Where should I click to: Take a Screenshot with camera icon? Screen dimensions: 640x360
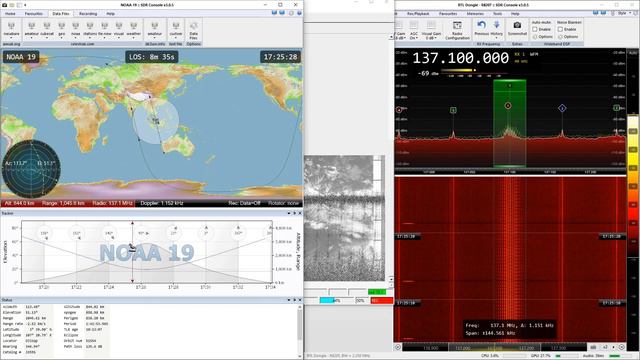coord(517,29)
